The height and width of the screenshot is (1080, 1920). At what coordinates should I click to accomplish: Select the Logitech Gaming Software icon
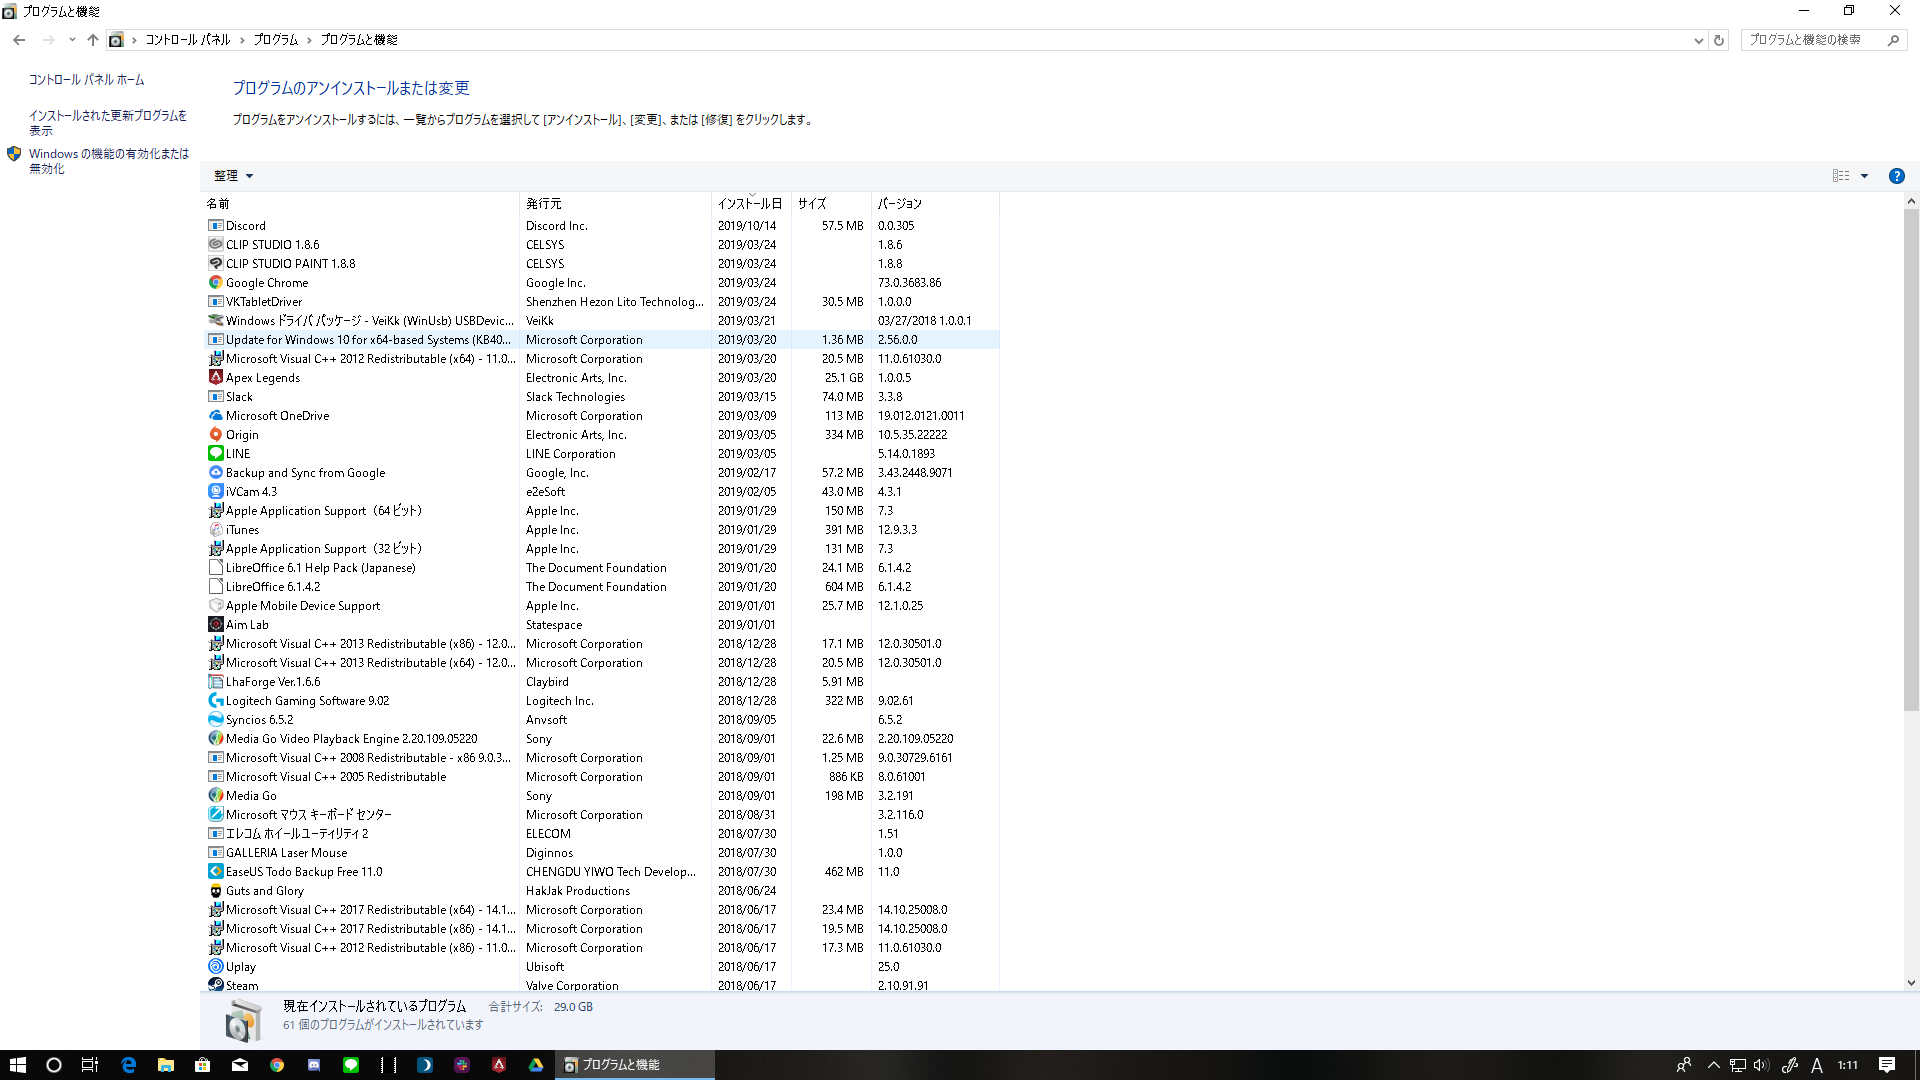pos(215,701)
